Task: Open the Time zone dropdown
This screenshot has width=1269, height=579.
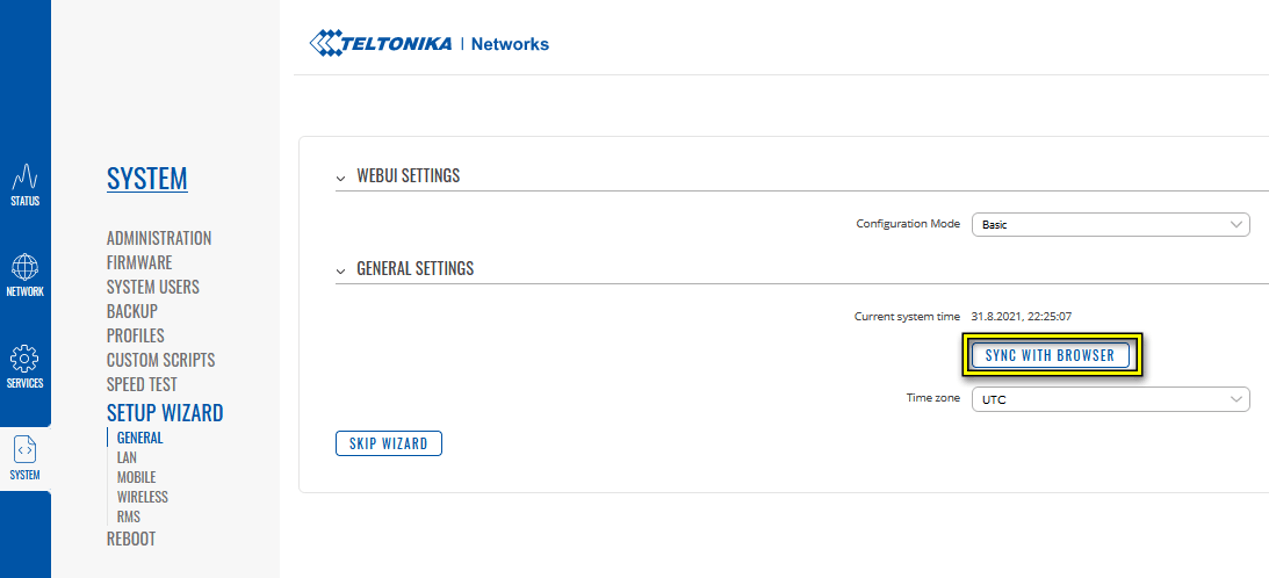Action: [x=1110, y=399]
